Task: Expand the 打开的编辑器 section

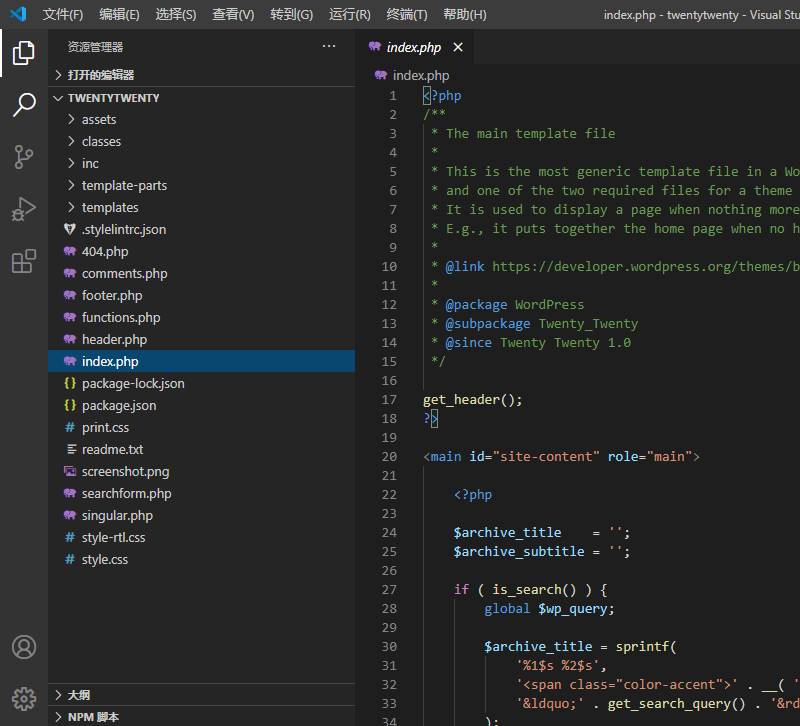Action: [202, 75]
